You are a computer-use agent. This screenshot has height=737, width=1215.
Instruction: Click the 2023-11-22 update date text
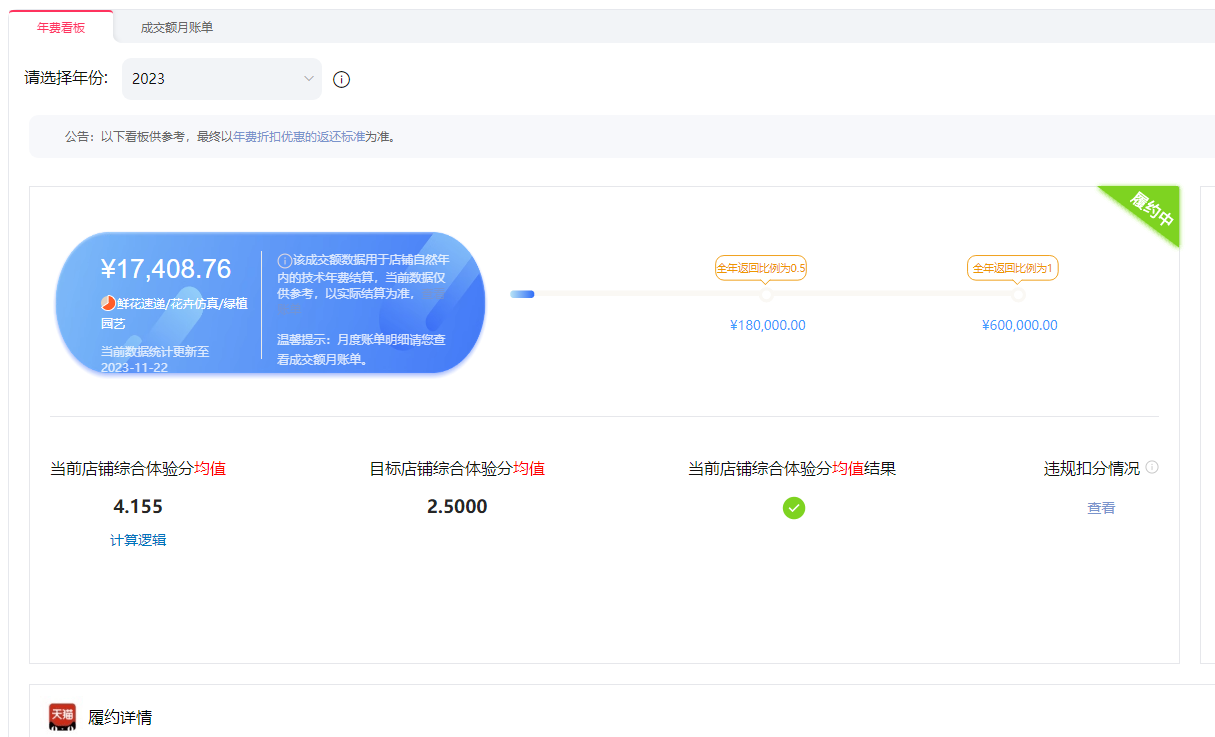[x=134, y=367]
